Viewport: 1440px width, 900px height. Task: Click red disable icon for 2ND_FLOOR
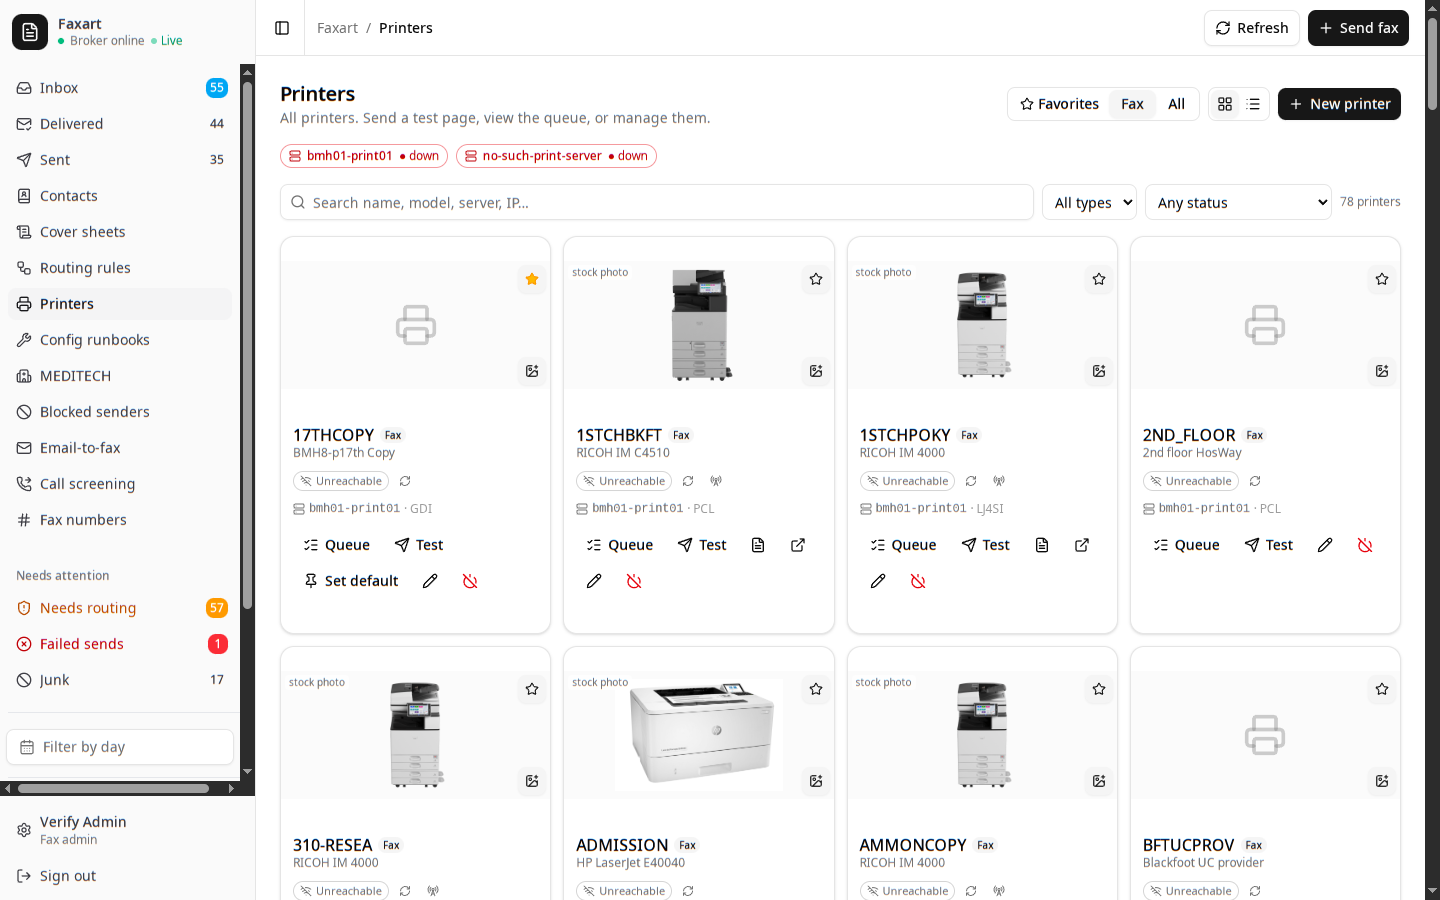(x=1365, y=545)
